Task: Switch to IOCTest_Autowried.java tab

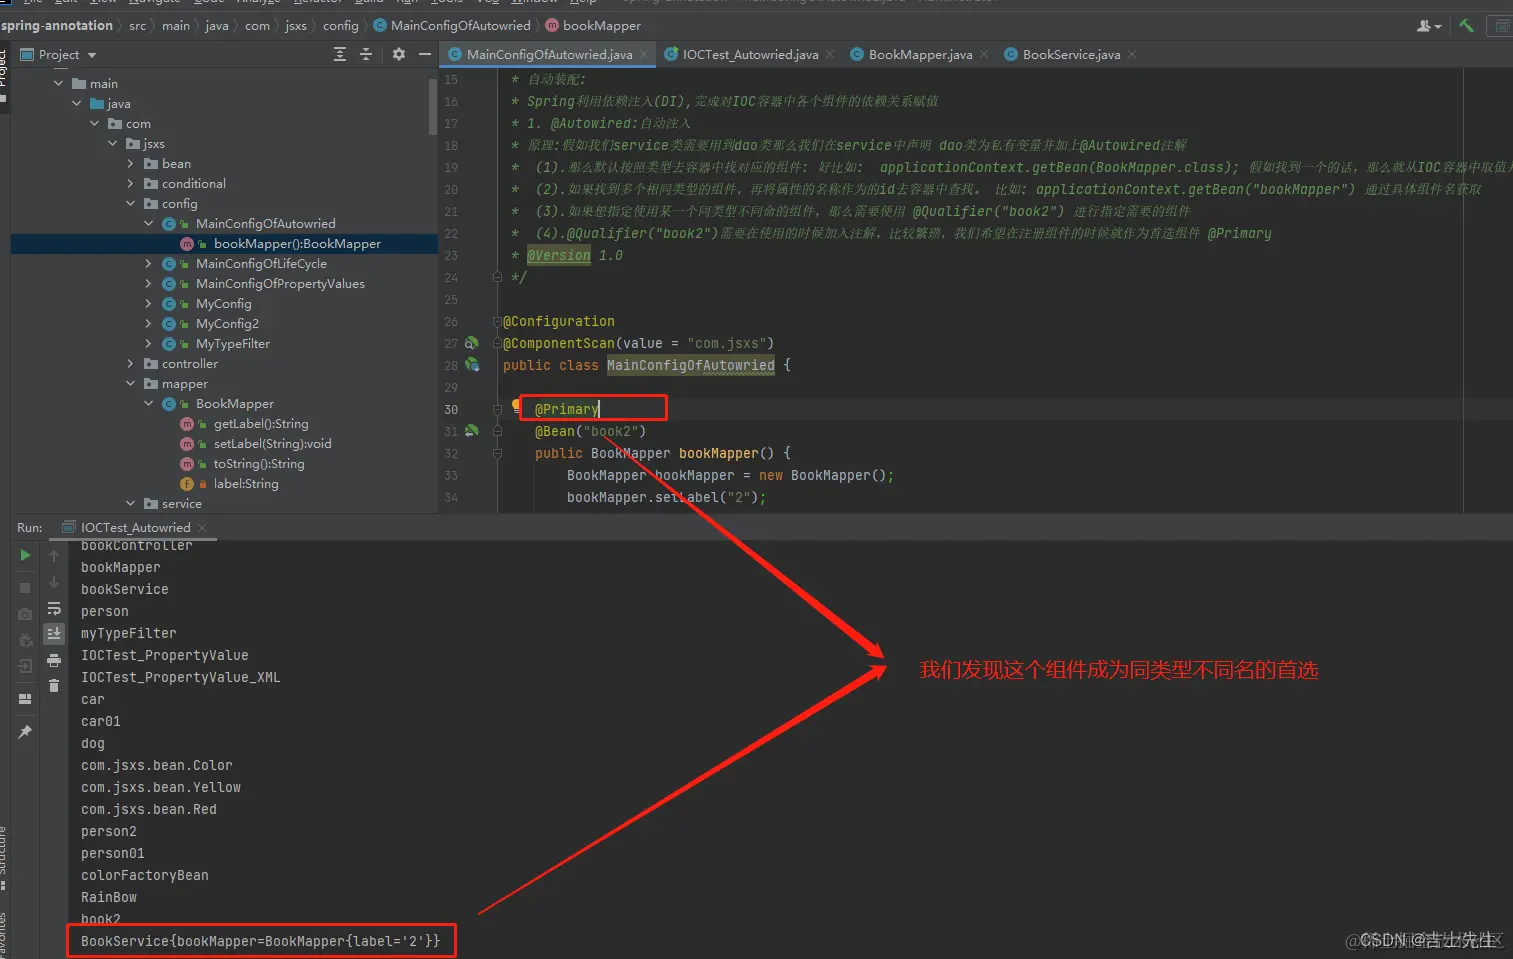Action: (750, 54)
